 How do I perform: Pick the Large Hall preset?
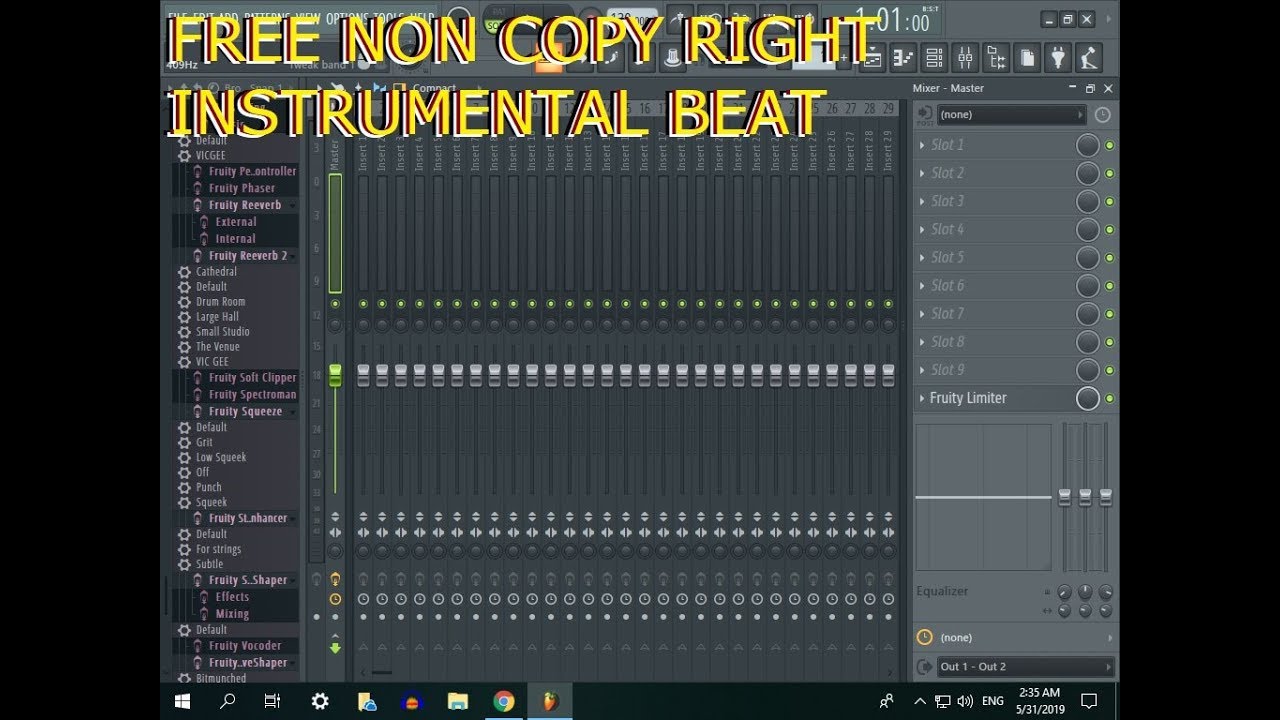(x=217, y=317)
